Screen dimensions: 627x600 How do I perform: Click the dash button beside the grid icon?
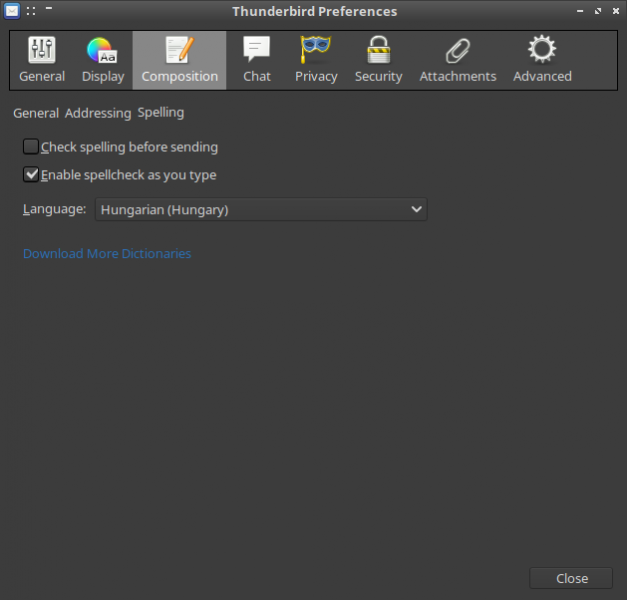(49, 8)
